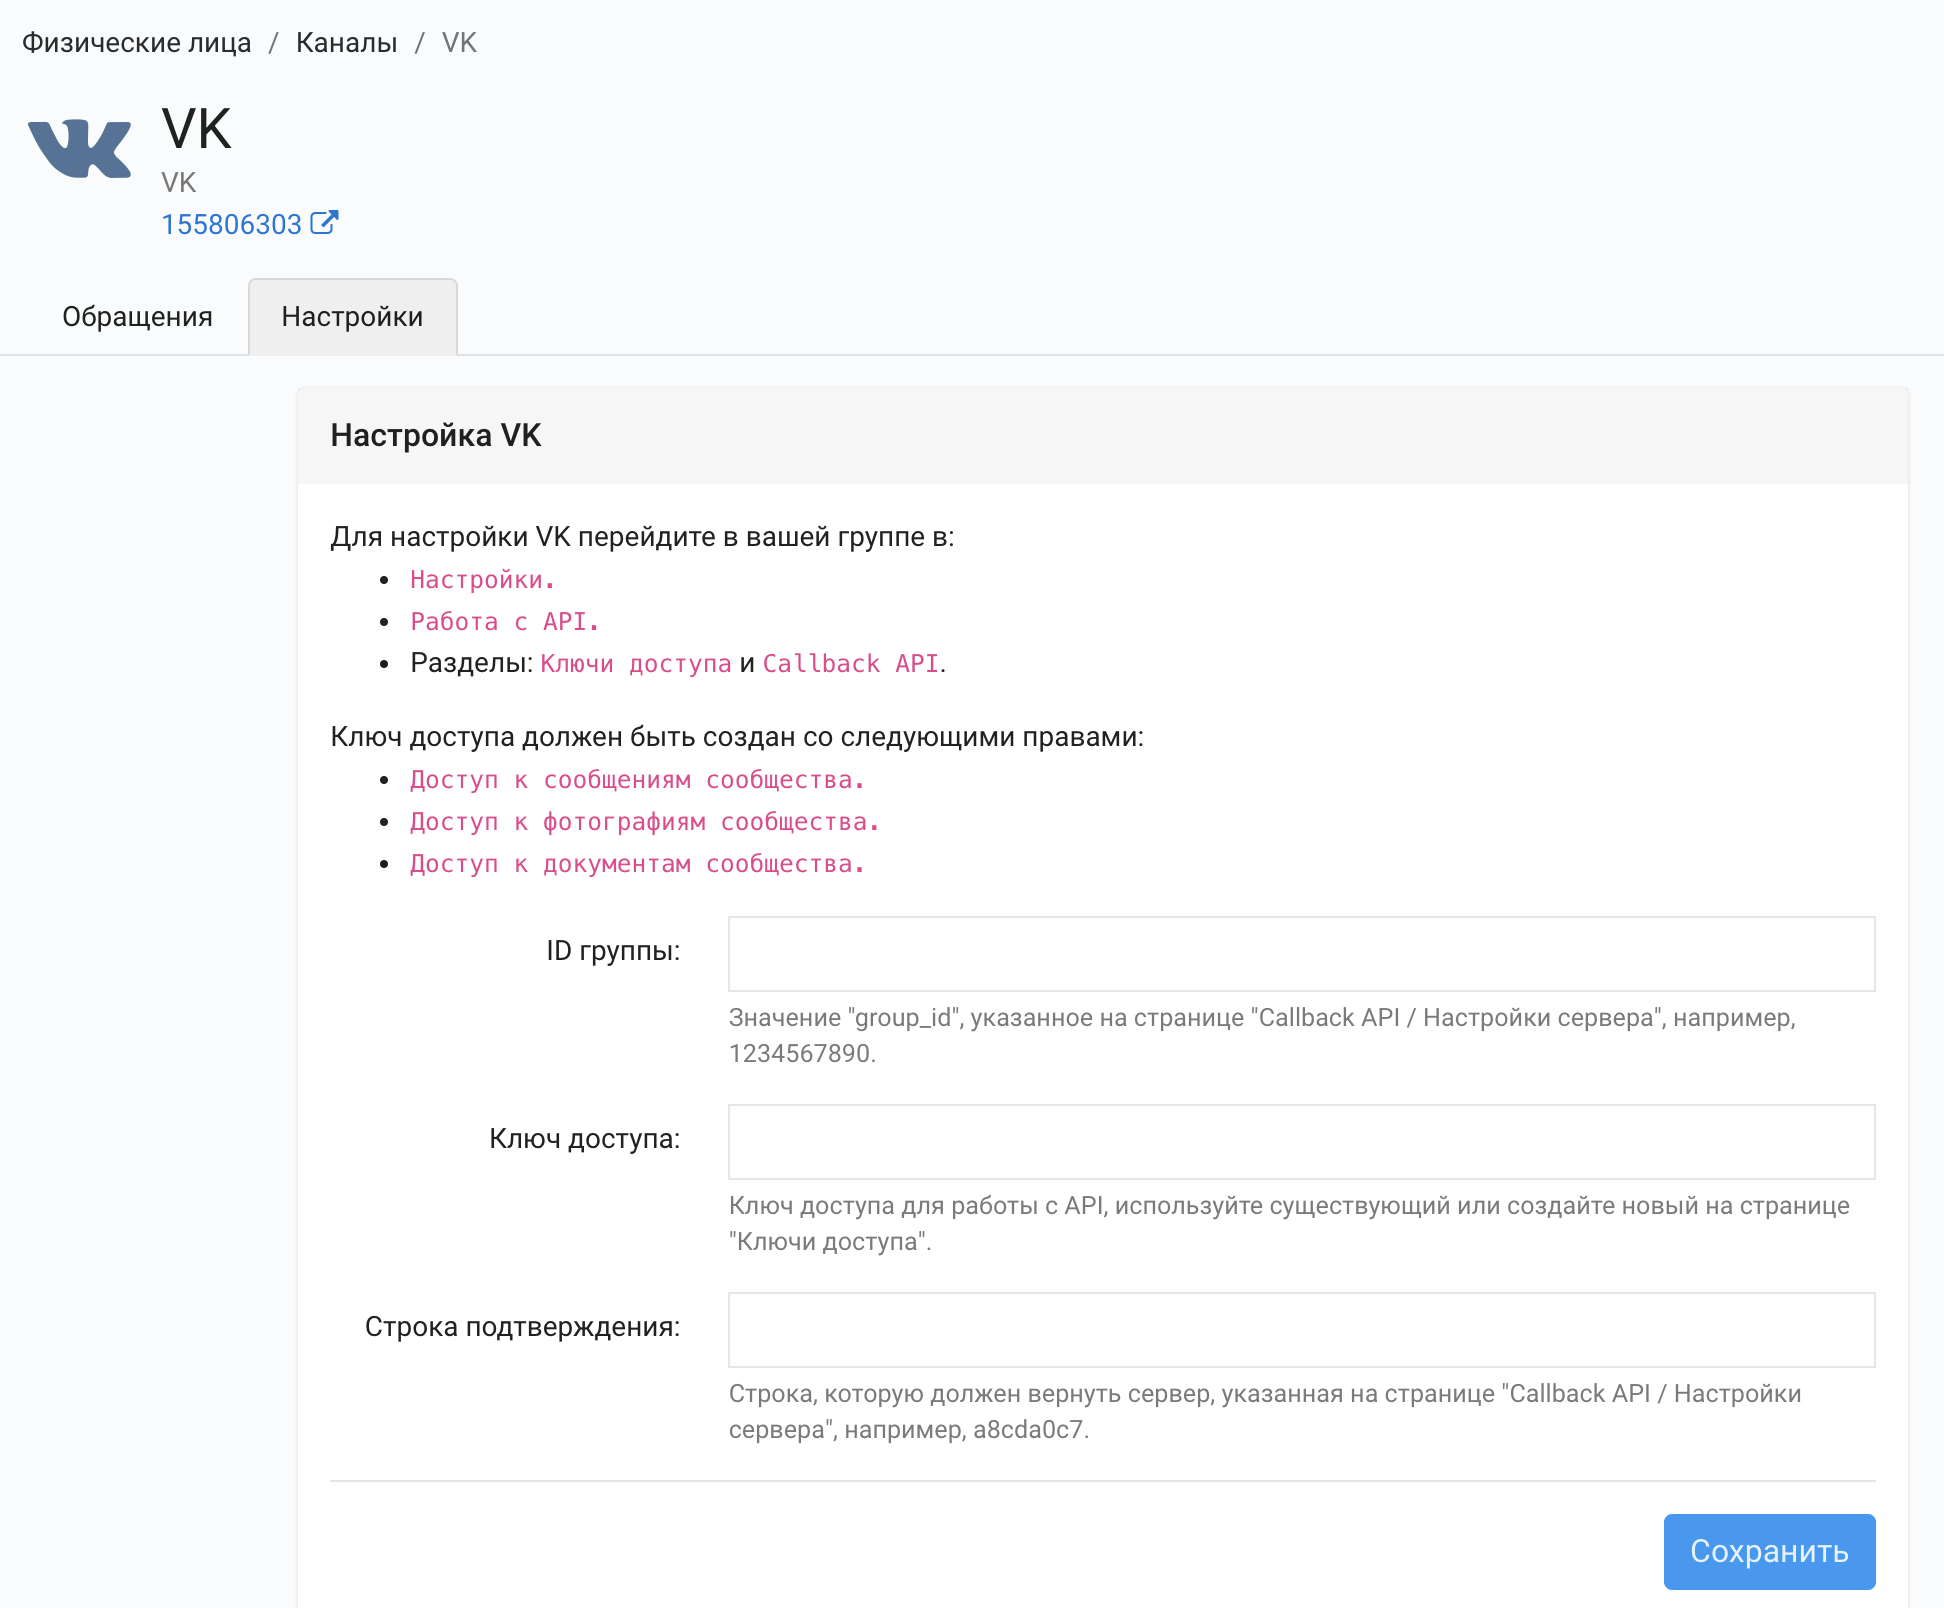Image resolution: width=1944 pixels, height=1608 pixels.
Task: Open external link icon next to 155806303
Action: [x=324, y=222]
